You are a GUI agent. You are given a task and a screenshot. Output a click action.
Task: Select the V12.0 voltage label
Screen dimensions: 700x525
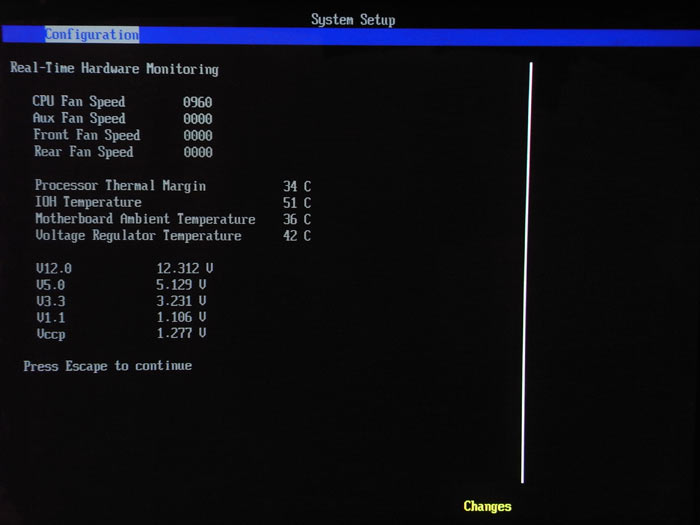pos(54,268)
